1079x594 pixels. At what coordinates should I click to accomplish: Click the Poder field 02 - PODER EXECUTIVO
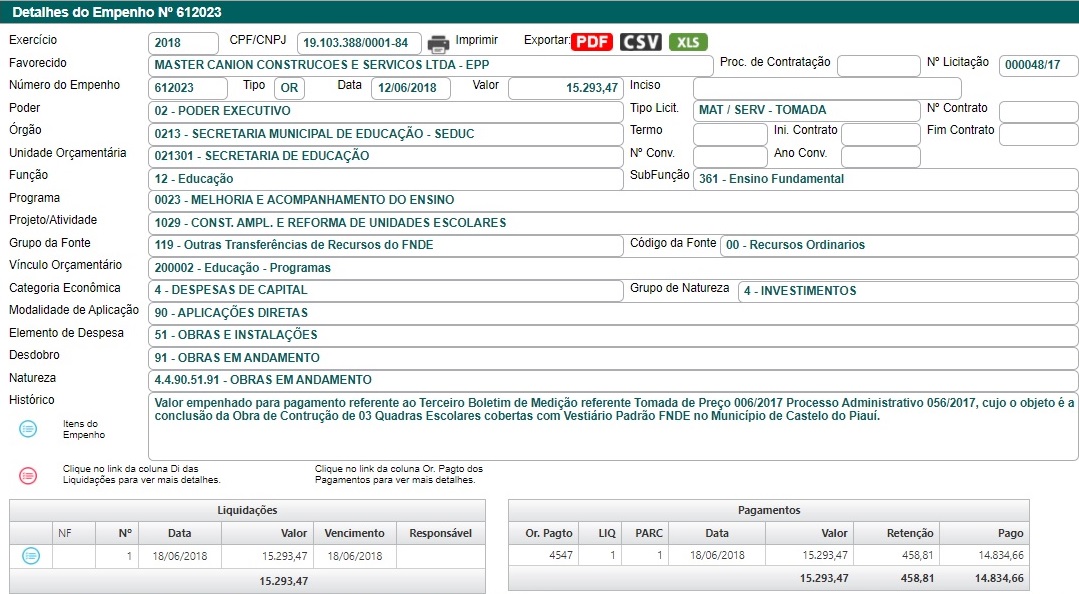(x=386, y=111)
